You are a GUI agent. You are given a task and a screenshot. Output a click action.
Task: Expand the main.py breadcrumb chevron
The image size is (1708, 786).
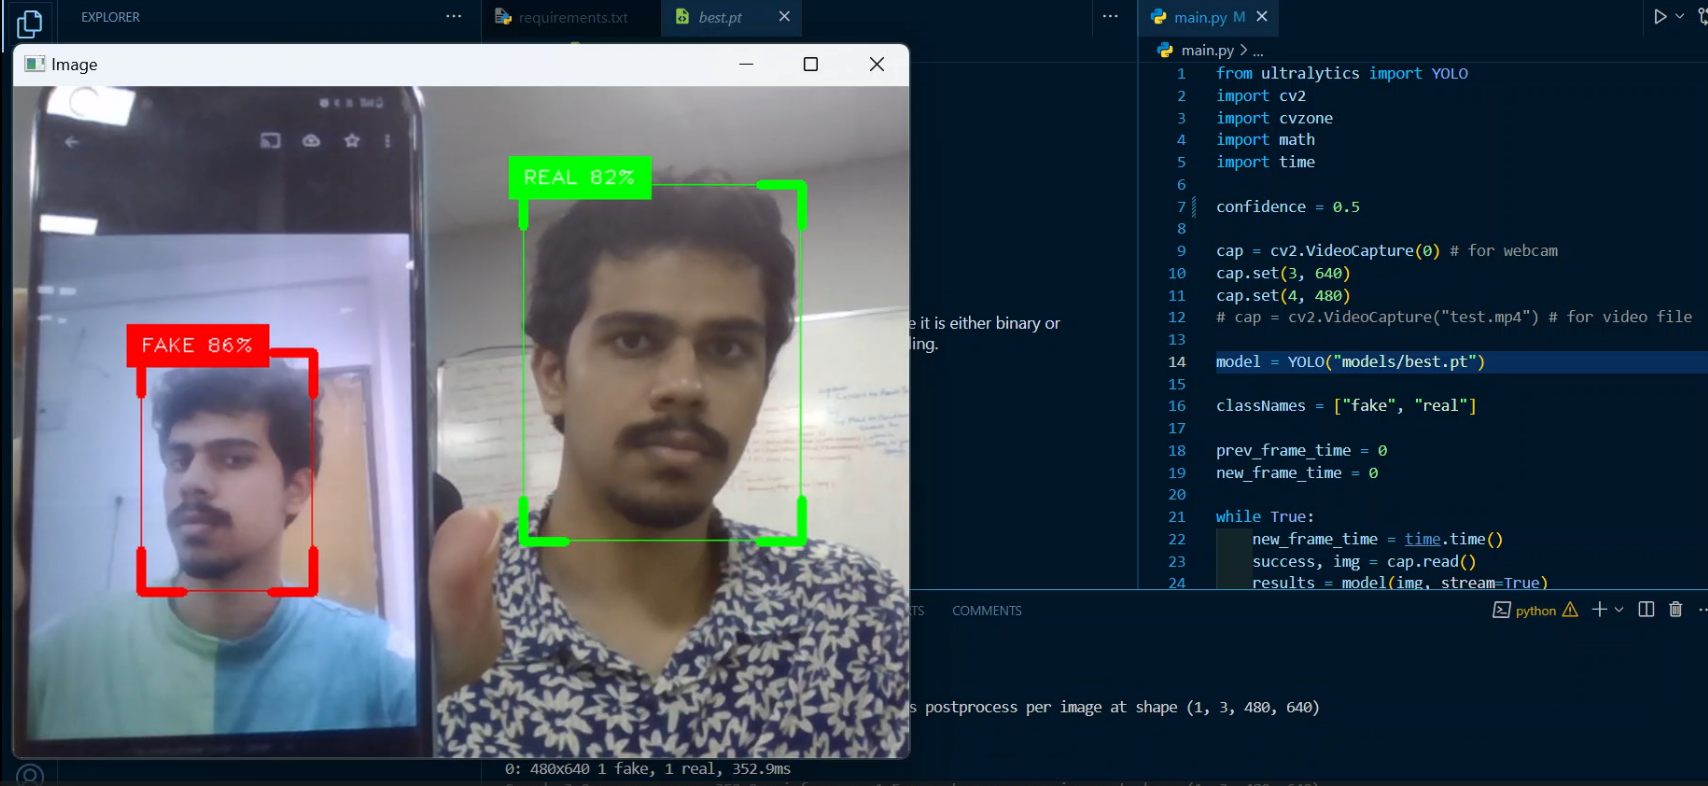click(1243, 50)
